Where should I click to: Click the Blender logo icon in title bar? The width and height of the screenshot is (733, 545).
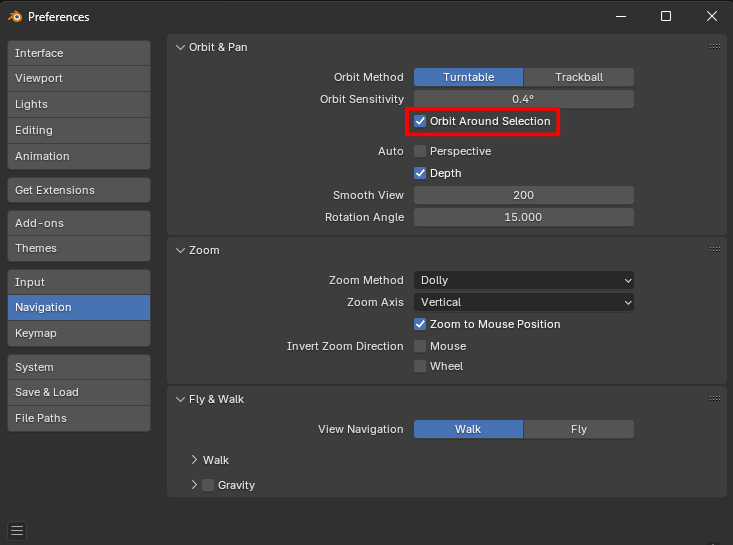pyautogui.click(x=15, y=17)
